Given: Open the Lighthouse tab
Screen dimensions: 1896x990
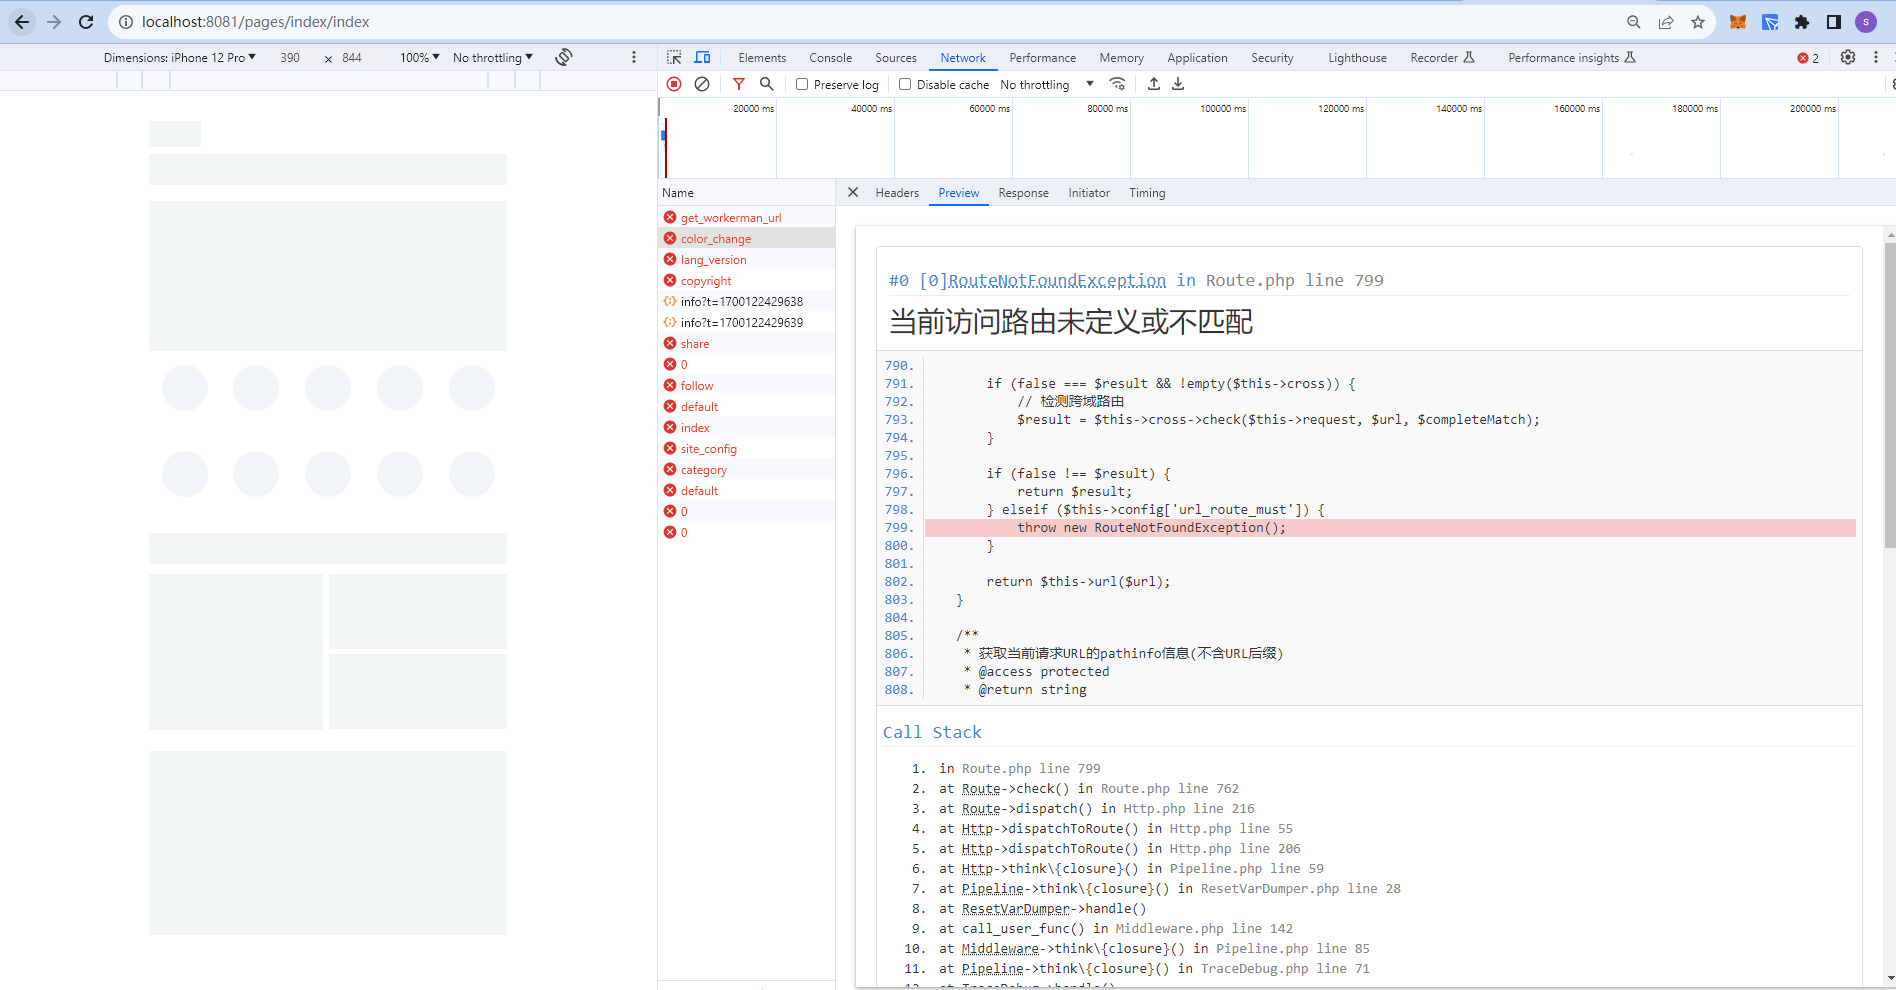Looking at the screenshot, I should (x=1357, y=58).
